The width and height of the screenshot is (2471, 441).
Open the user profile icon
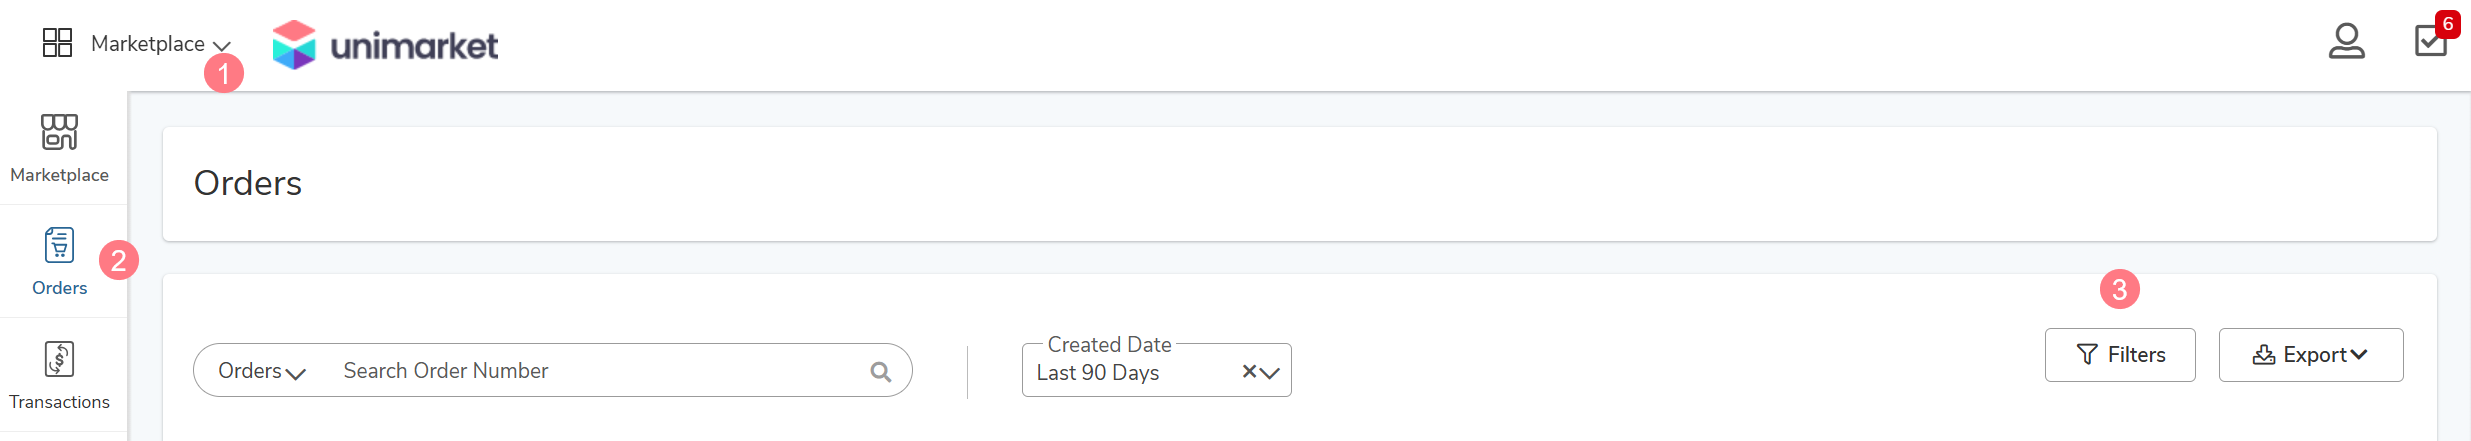2346,42
